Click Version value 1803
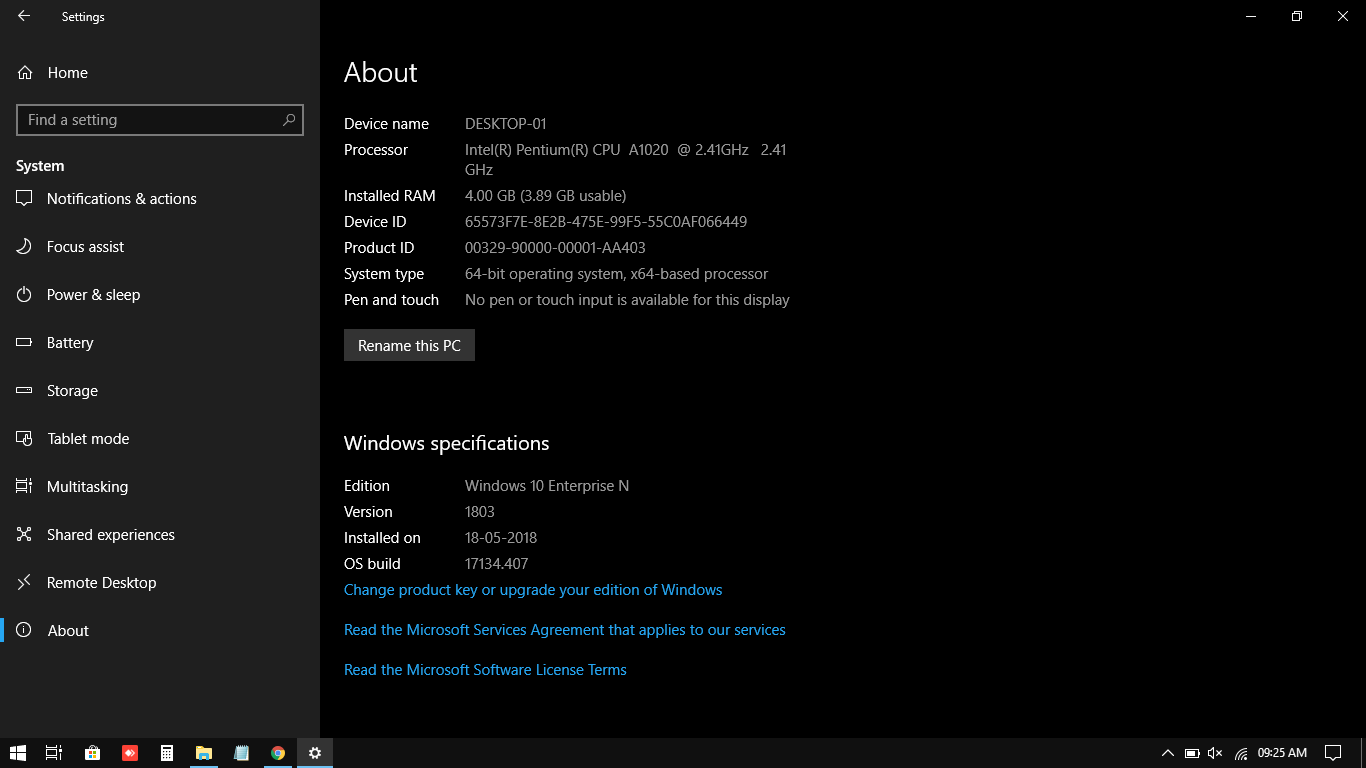This screenshot has width=1366, height=768. pos(480,512)
